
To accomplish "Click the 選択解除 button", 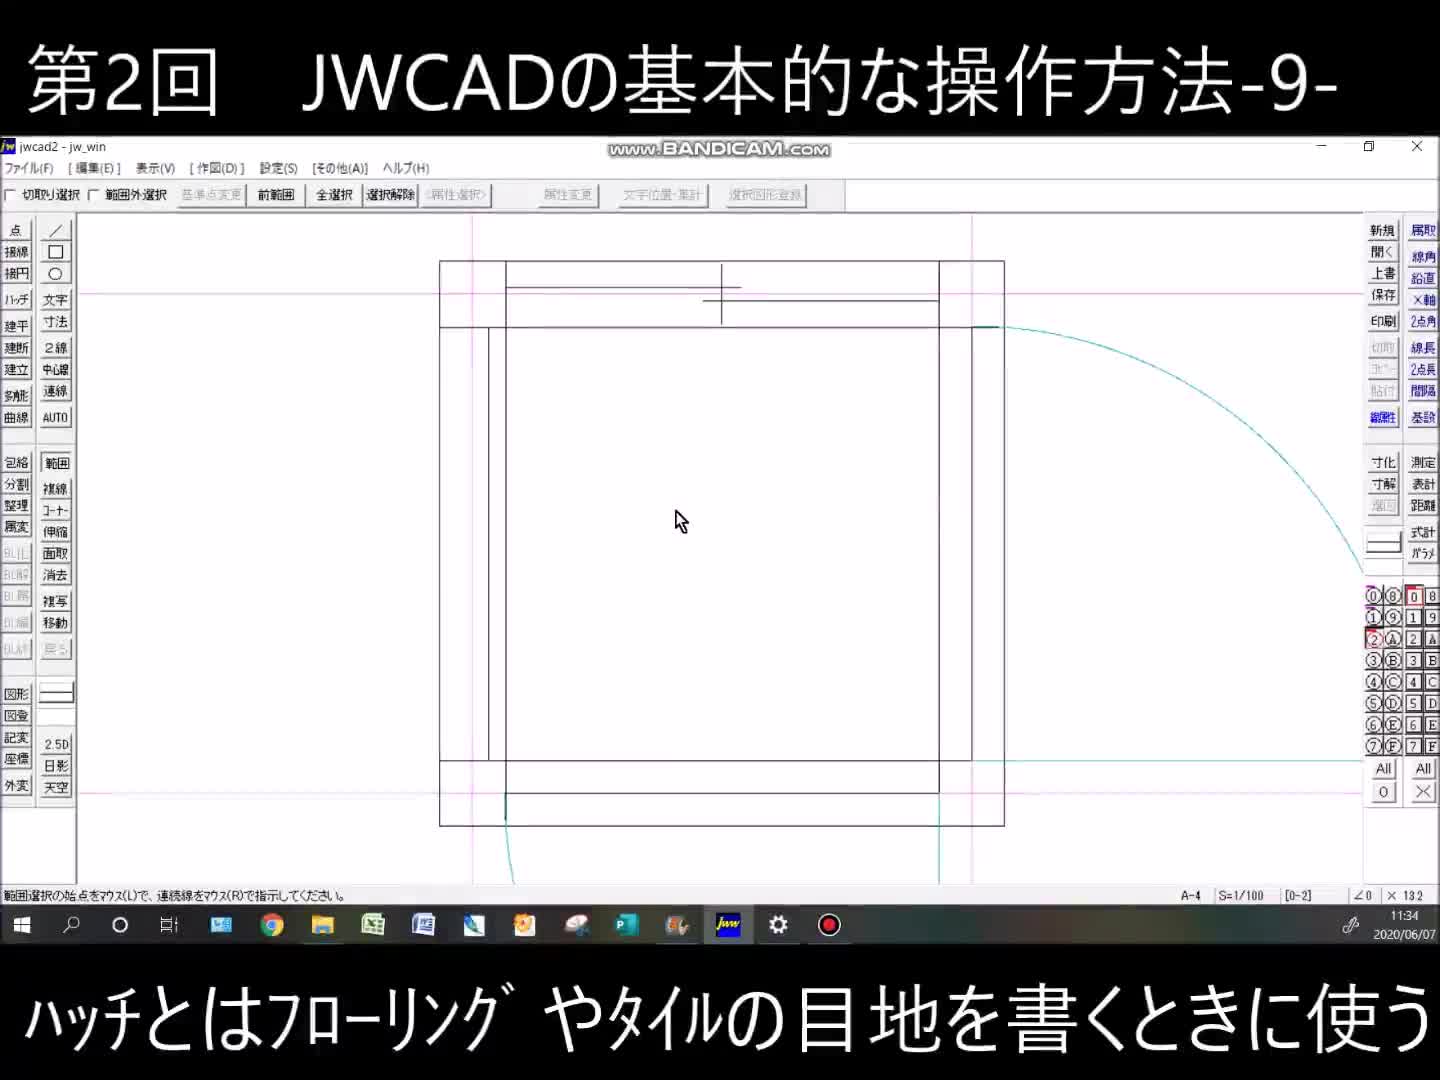I will 389,195.
